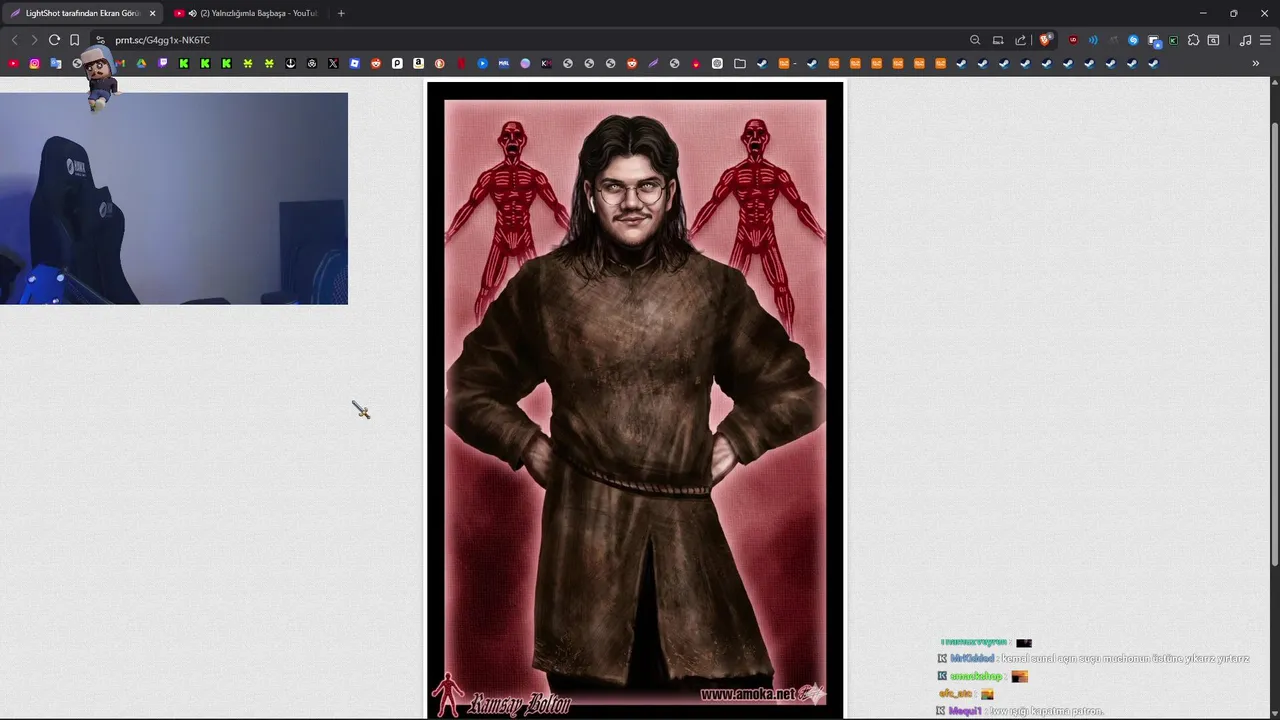Open the YouTube bookmark
Screen dimensions: 1280x720
click(x=13, y=63)
